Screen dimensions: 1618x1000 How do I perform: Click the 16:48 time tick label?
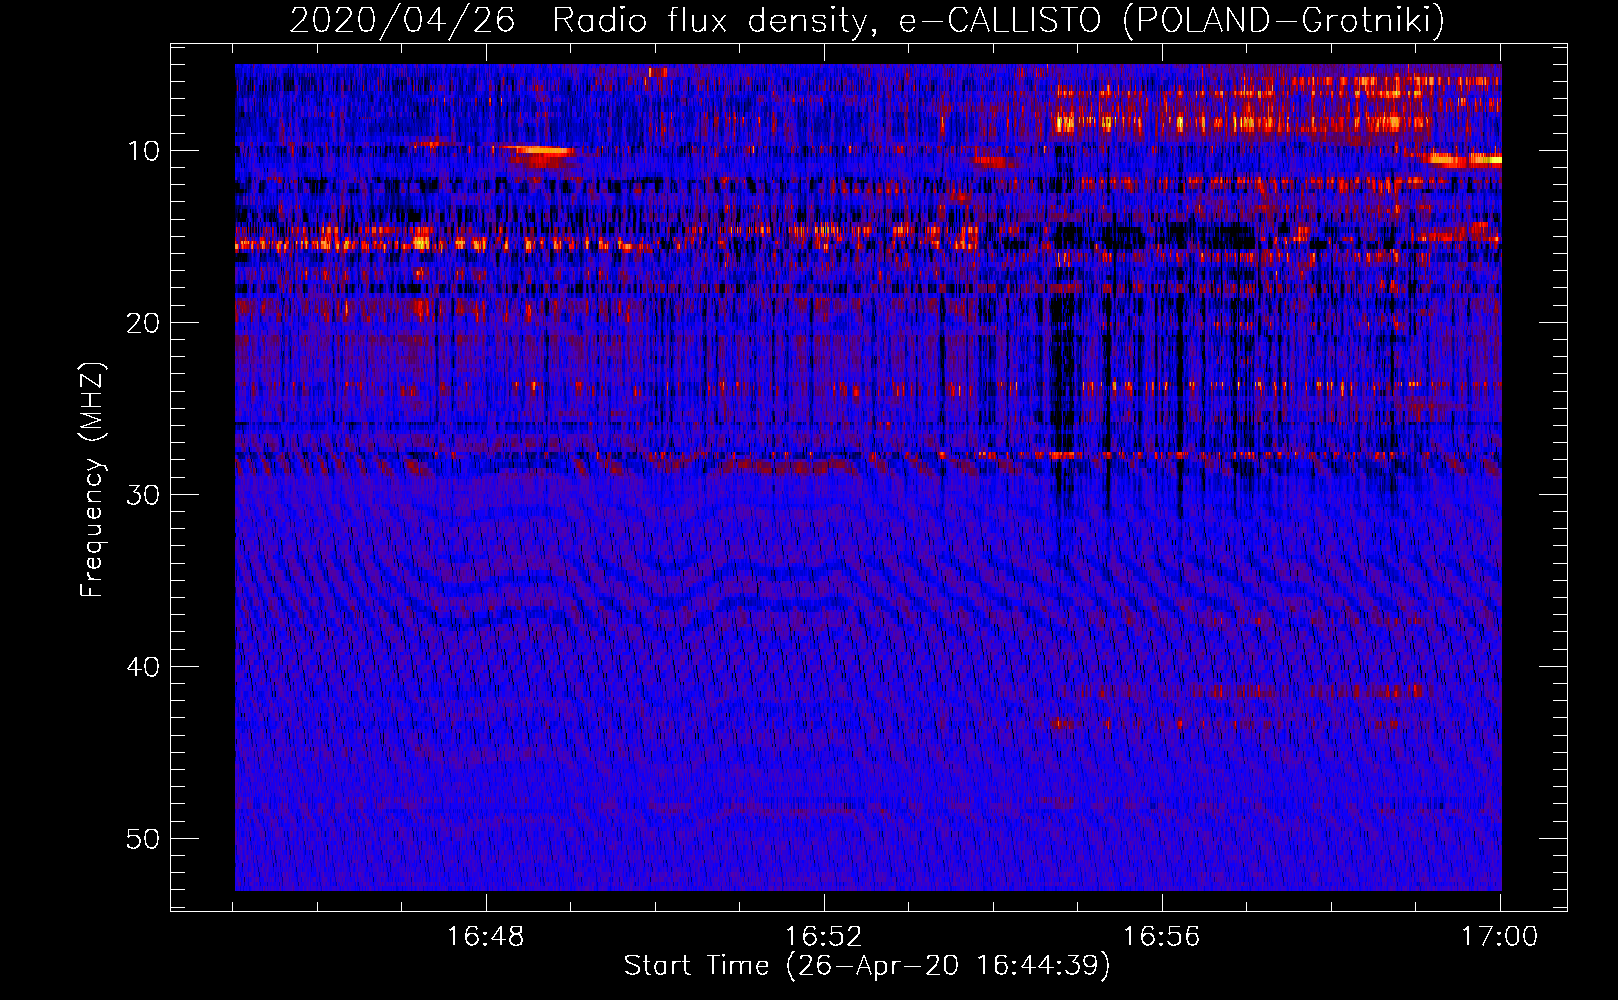(485, 936)
